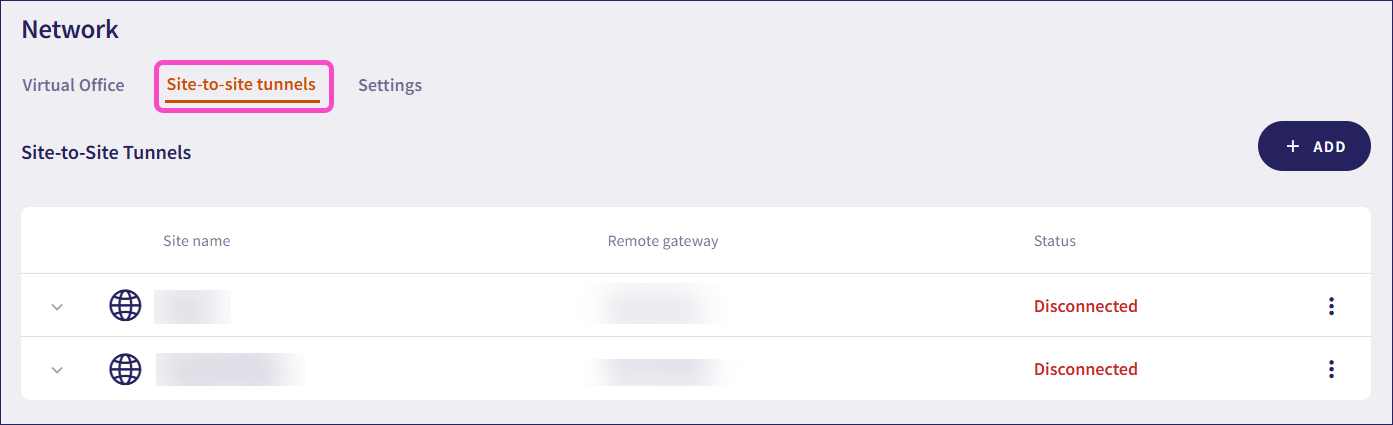Expand the first tunnel row with its chevron

[57, 307]
